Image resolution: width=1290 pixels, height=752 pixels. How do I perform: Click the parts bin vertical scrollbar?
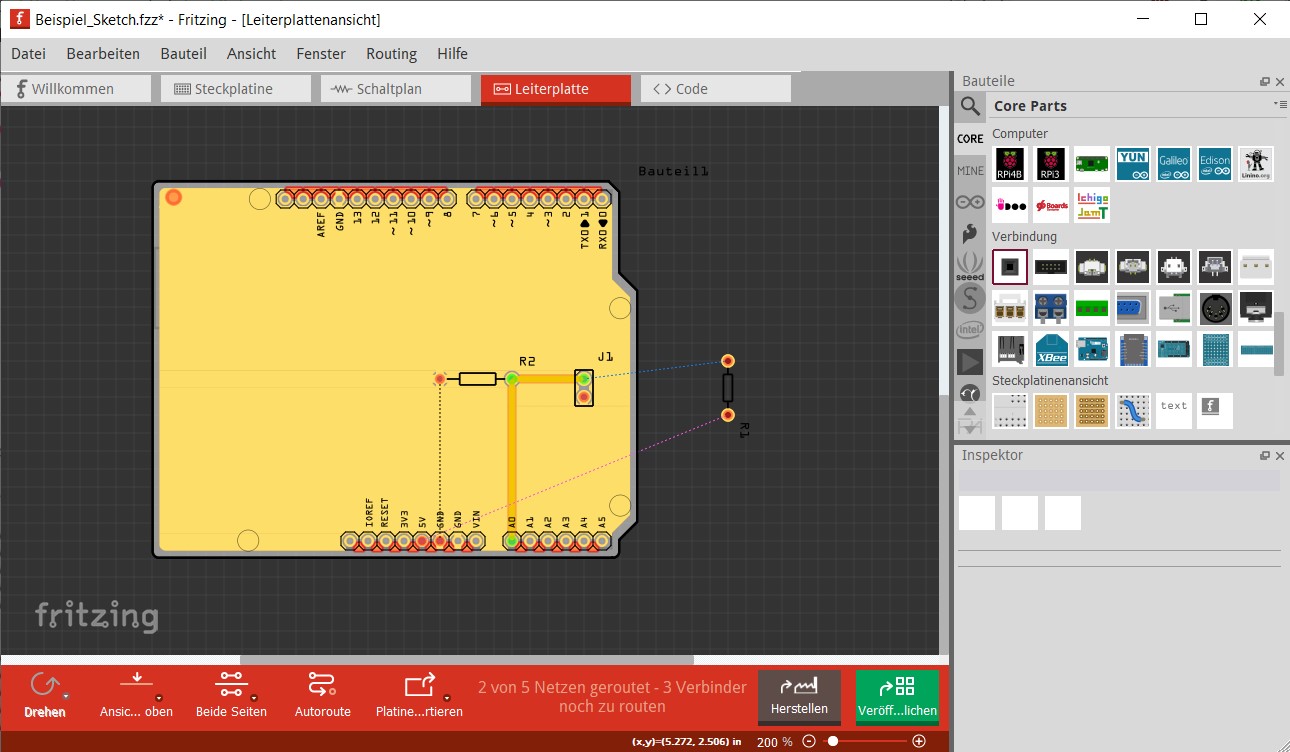click(1279, 343)
